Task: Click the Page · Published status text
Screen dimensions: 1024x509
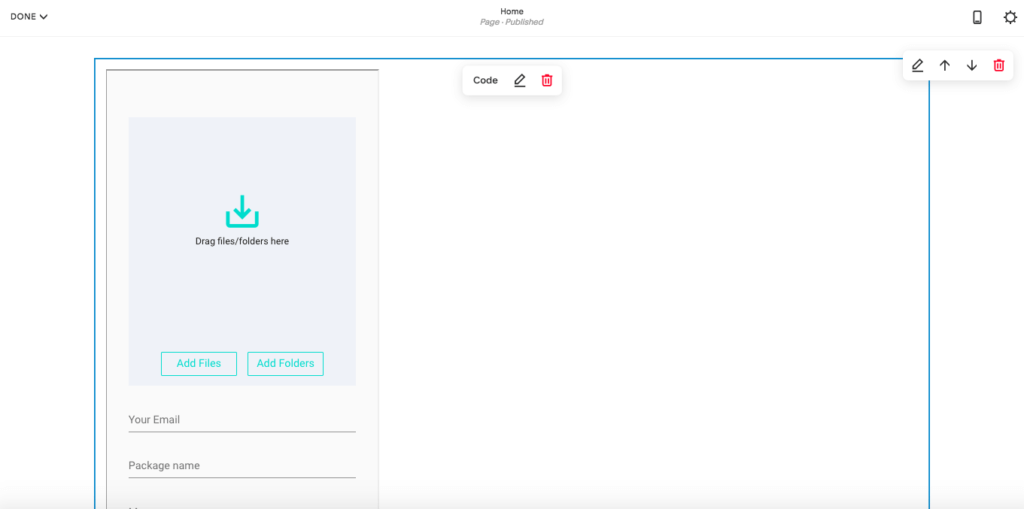Action: pyautogui.click(x=511, y=22)
